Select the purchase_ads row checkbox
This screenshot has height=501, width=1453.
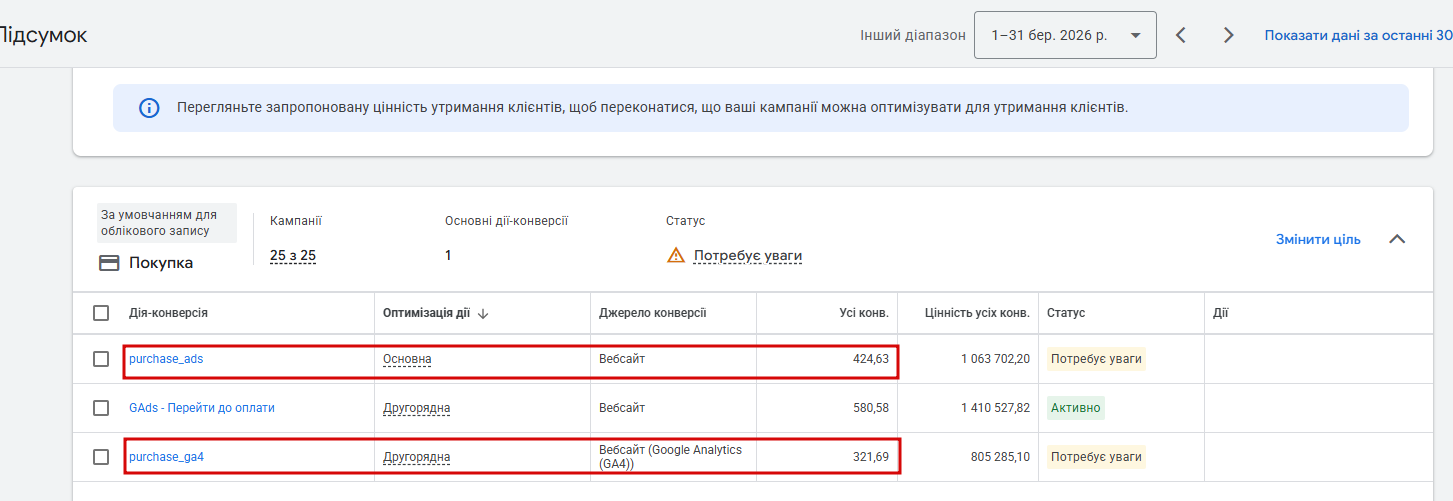pyautogui.click(x=101, y=359)
